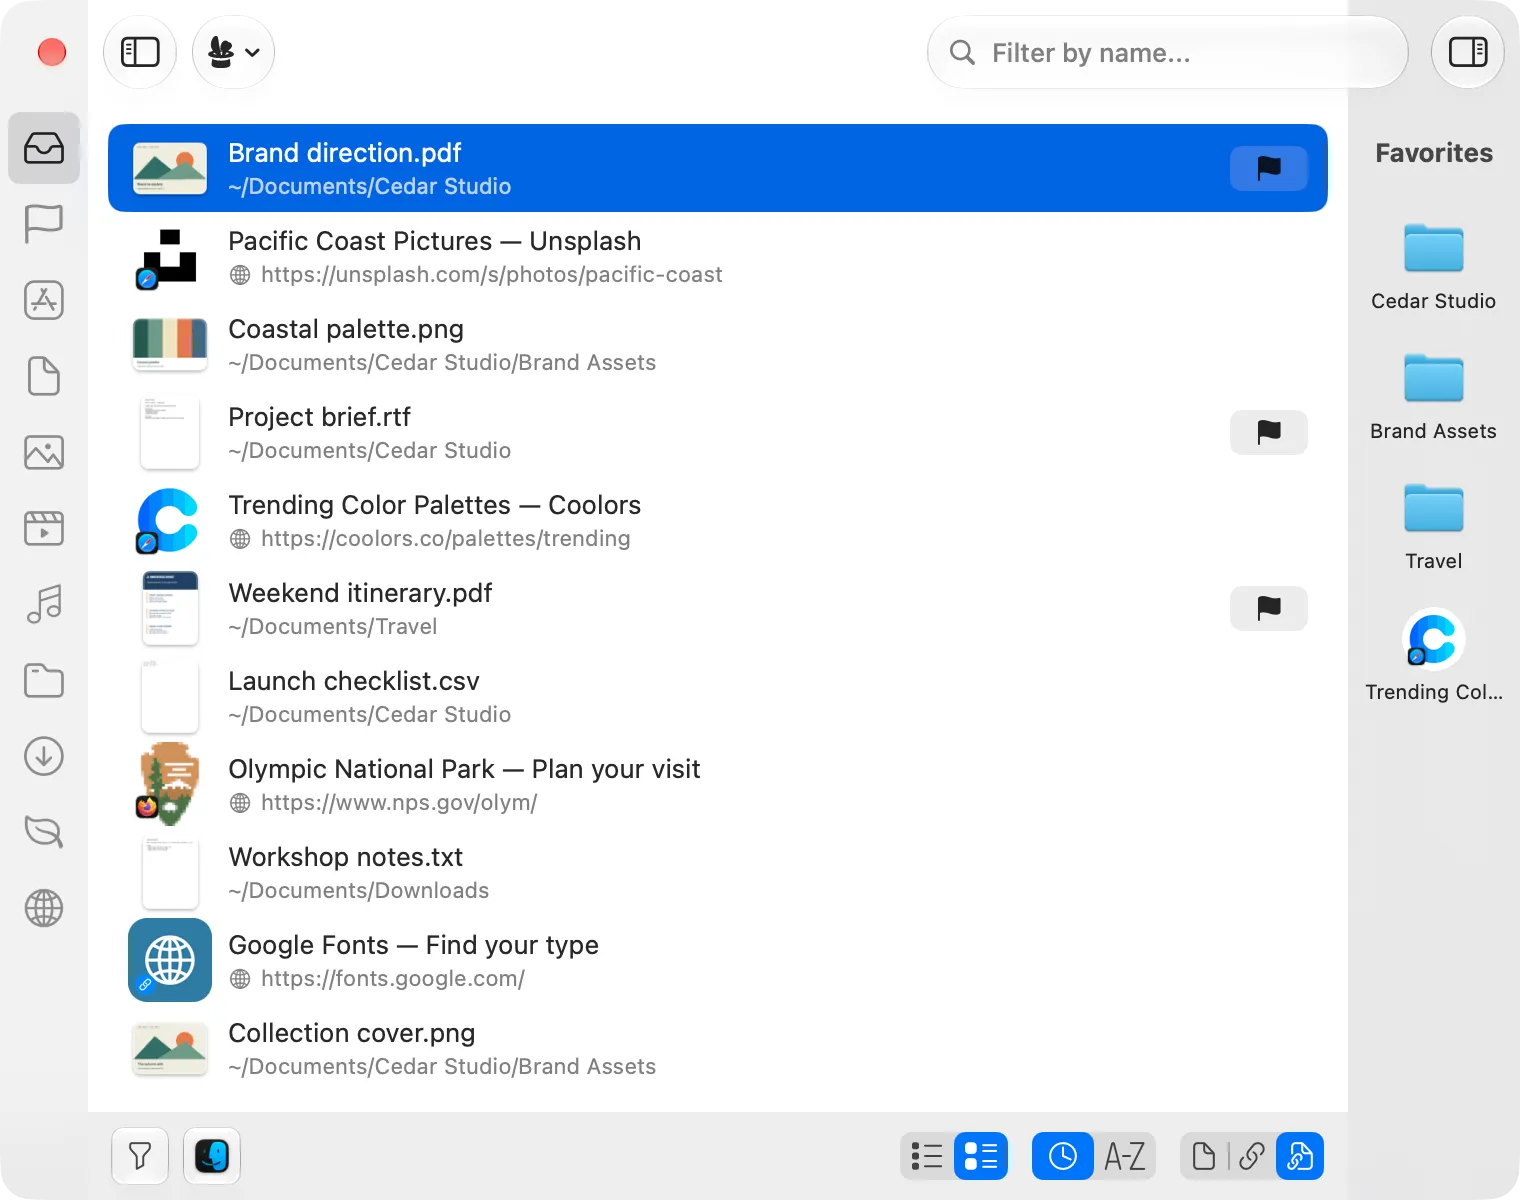Show only files filter
The image size is (1520, 1200).
click(1204, 1156)
